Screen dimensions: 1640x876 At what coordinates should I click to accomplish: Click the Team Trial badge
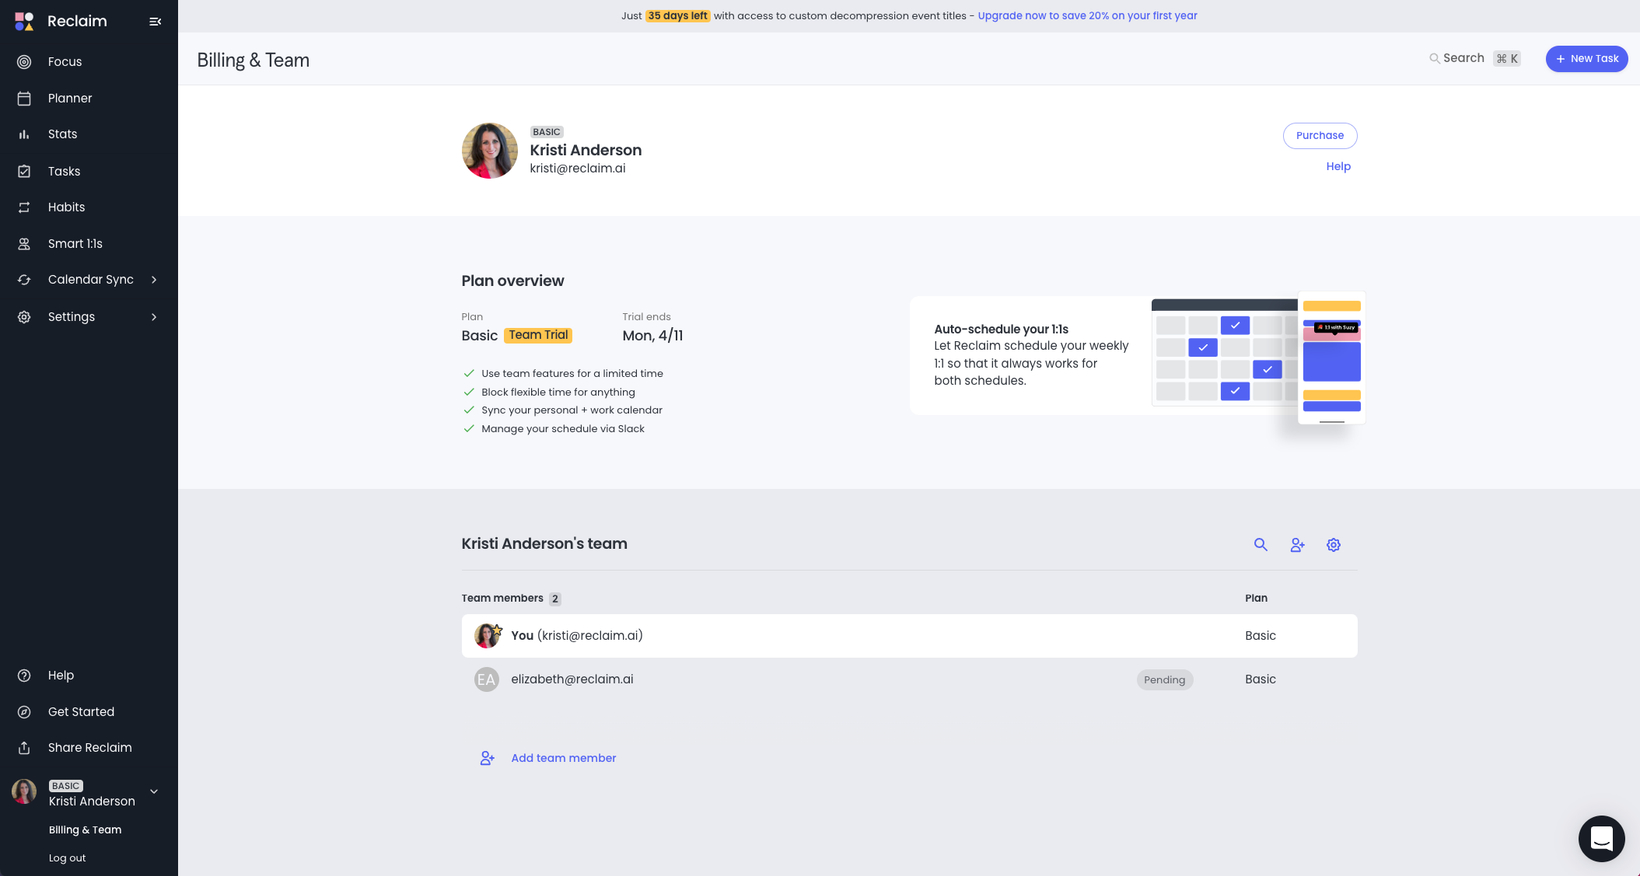538,336
